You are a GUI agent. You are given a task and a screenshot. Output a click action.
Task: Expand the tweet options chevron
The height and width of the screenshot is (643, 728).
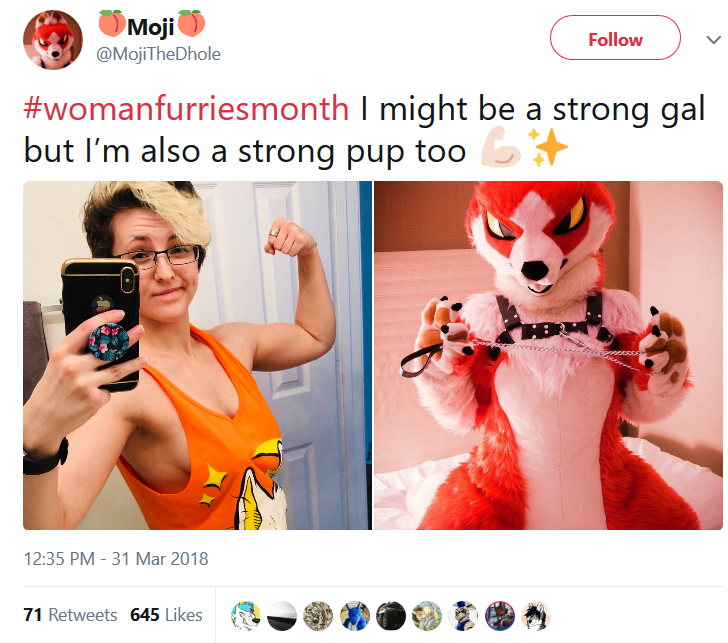[713, 40]
